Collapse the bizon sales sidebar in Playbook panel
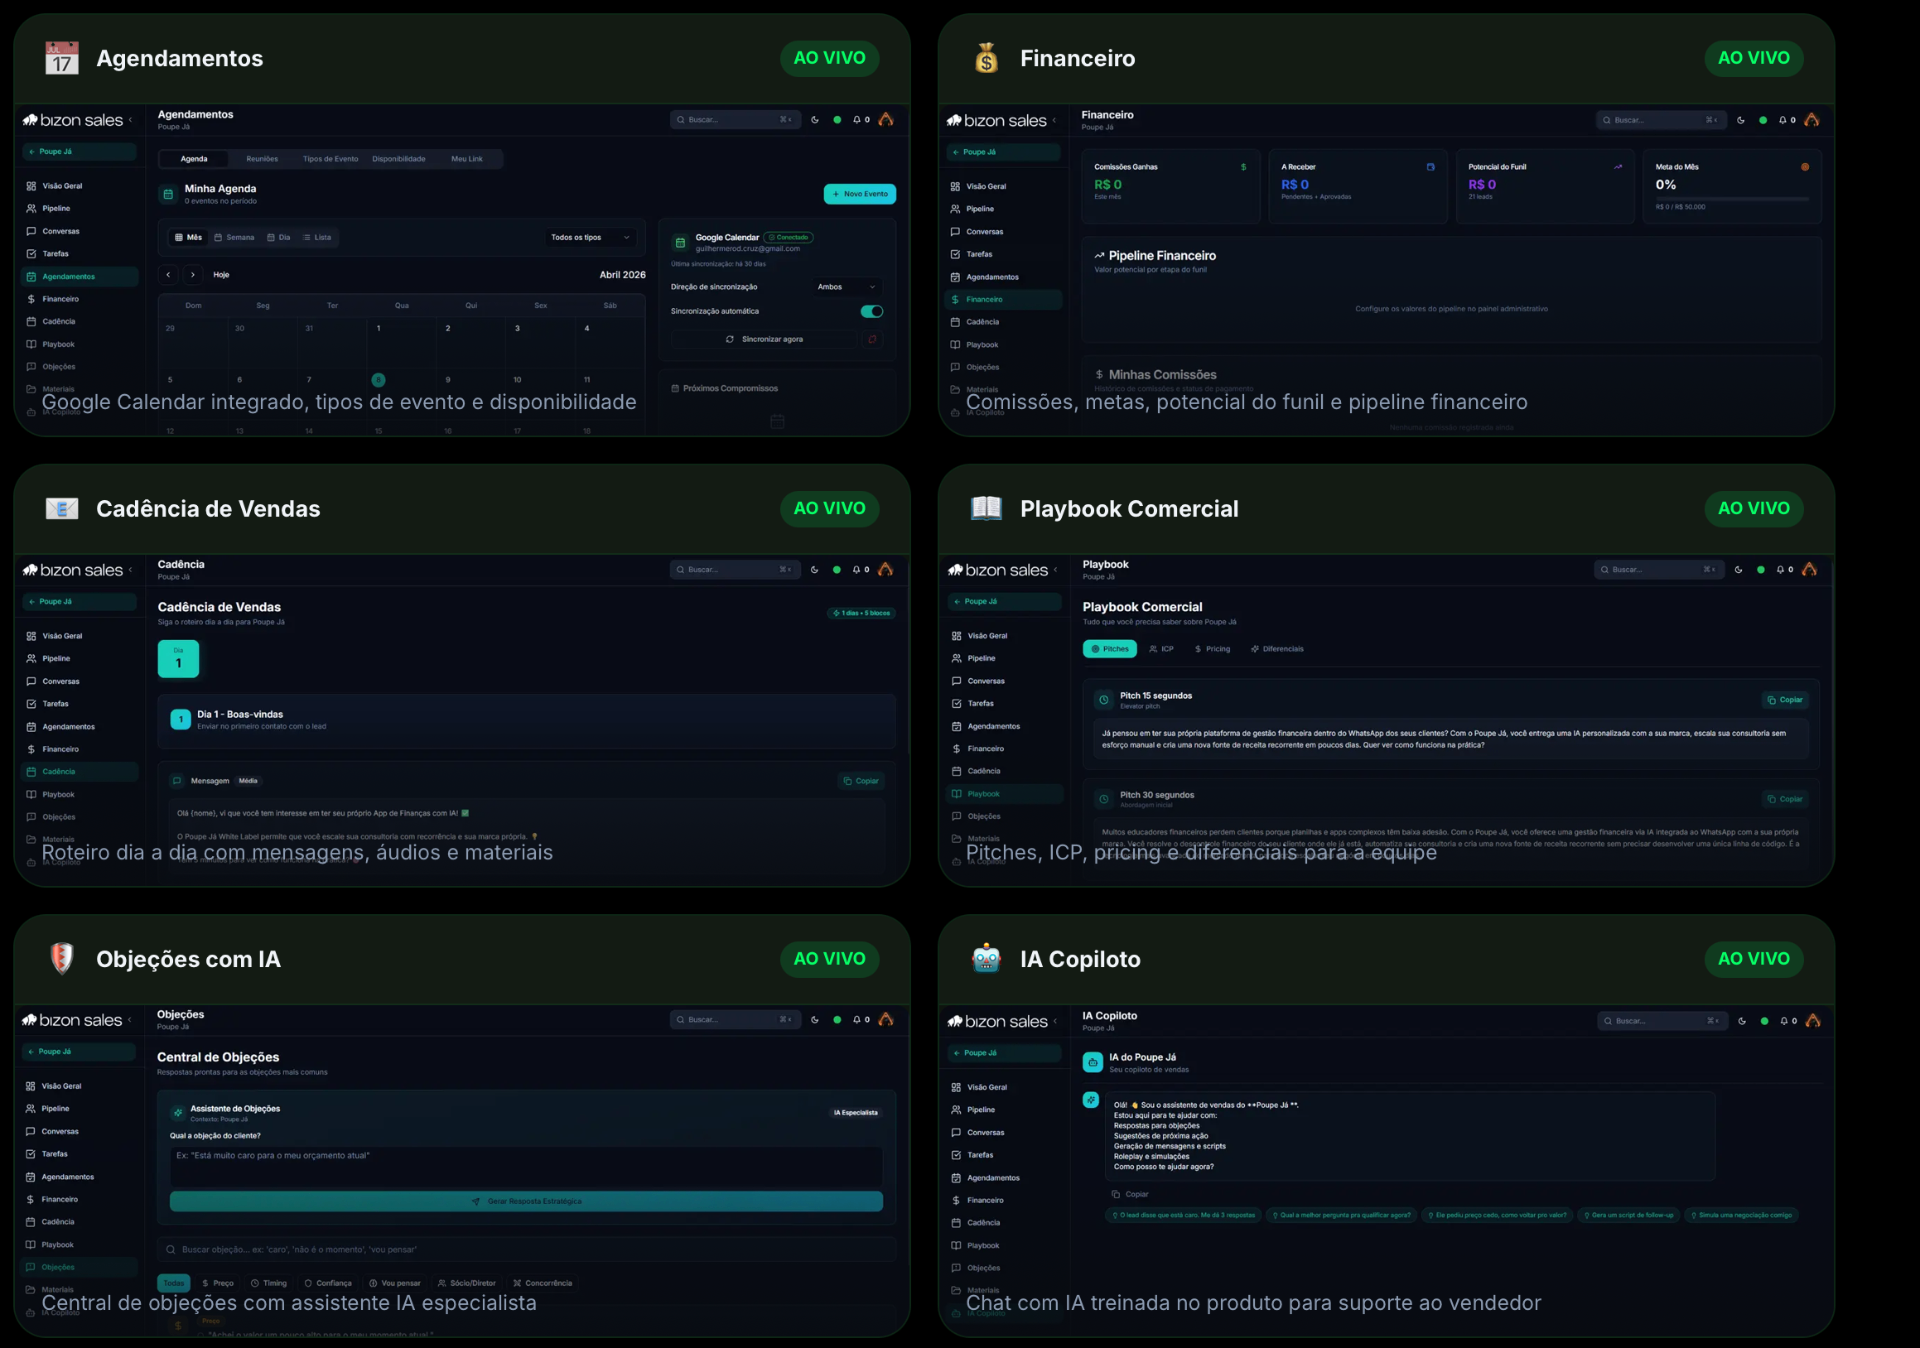1920x1348 pixels. click(x=1056, y=570)
